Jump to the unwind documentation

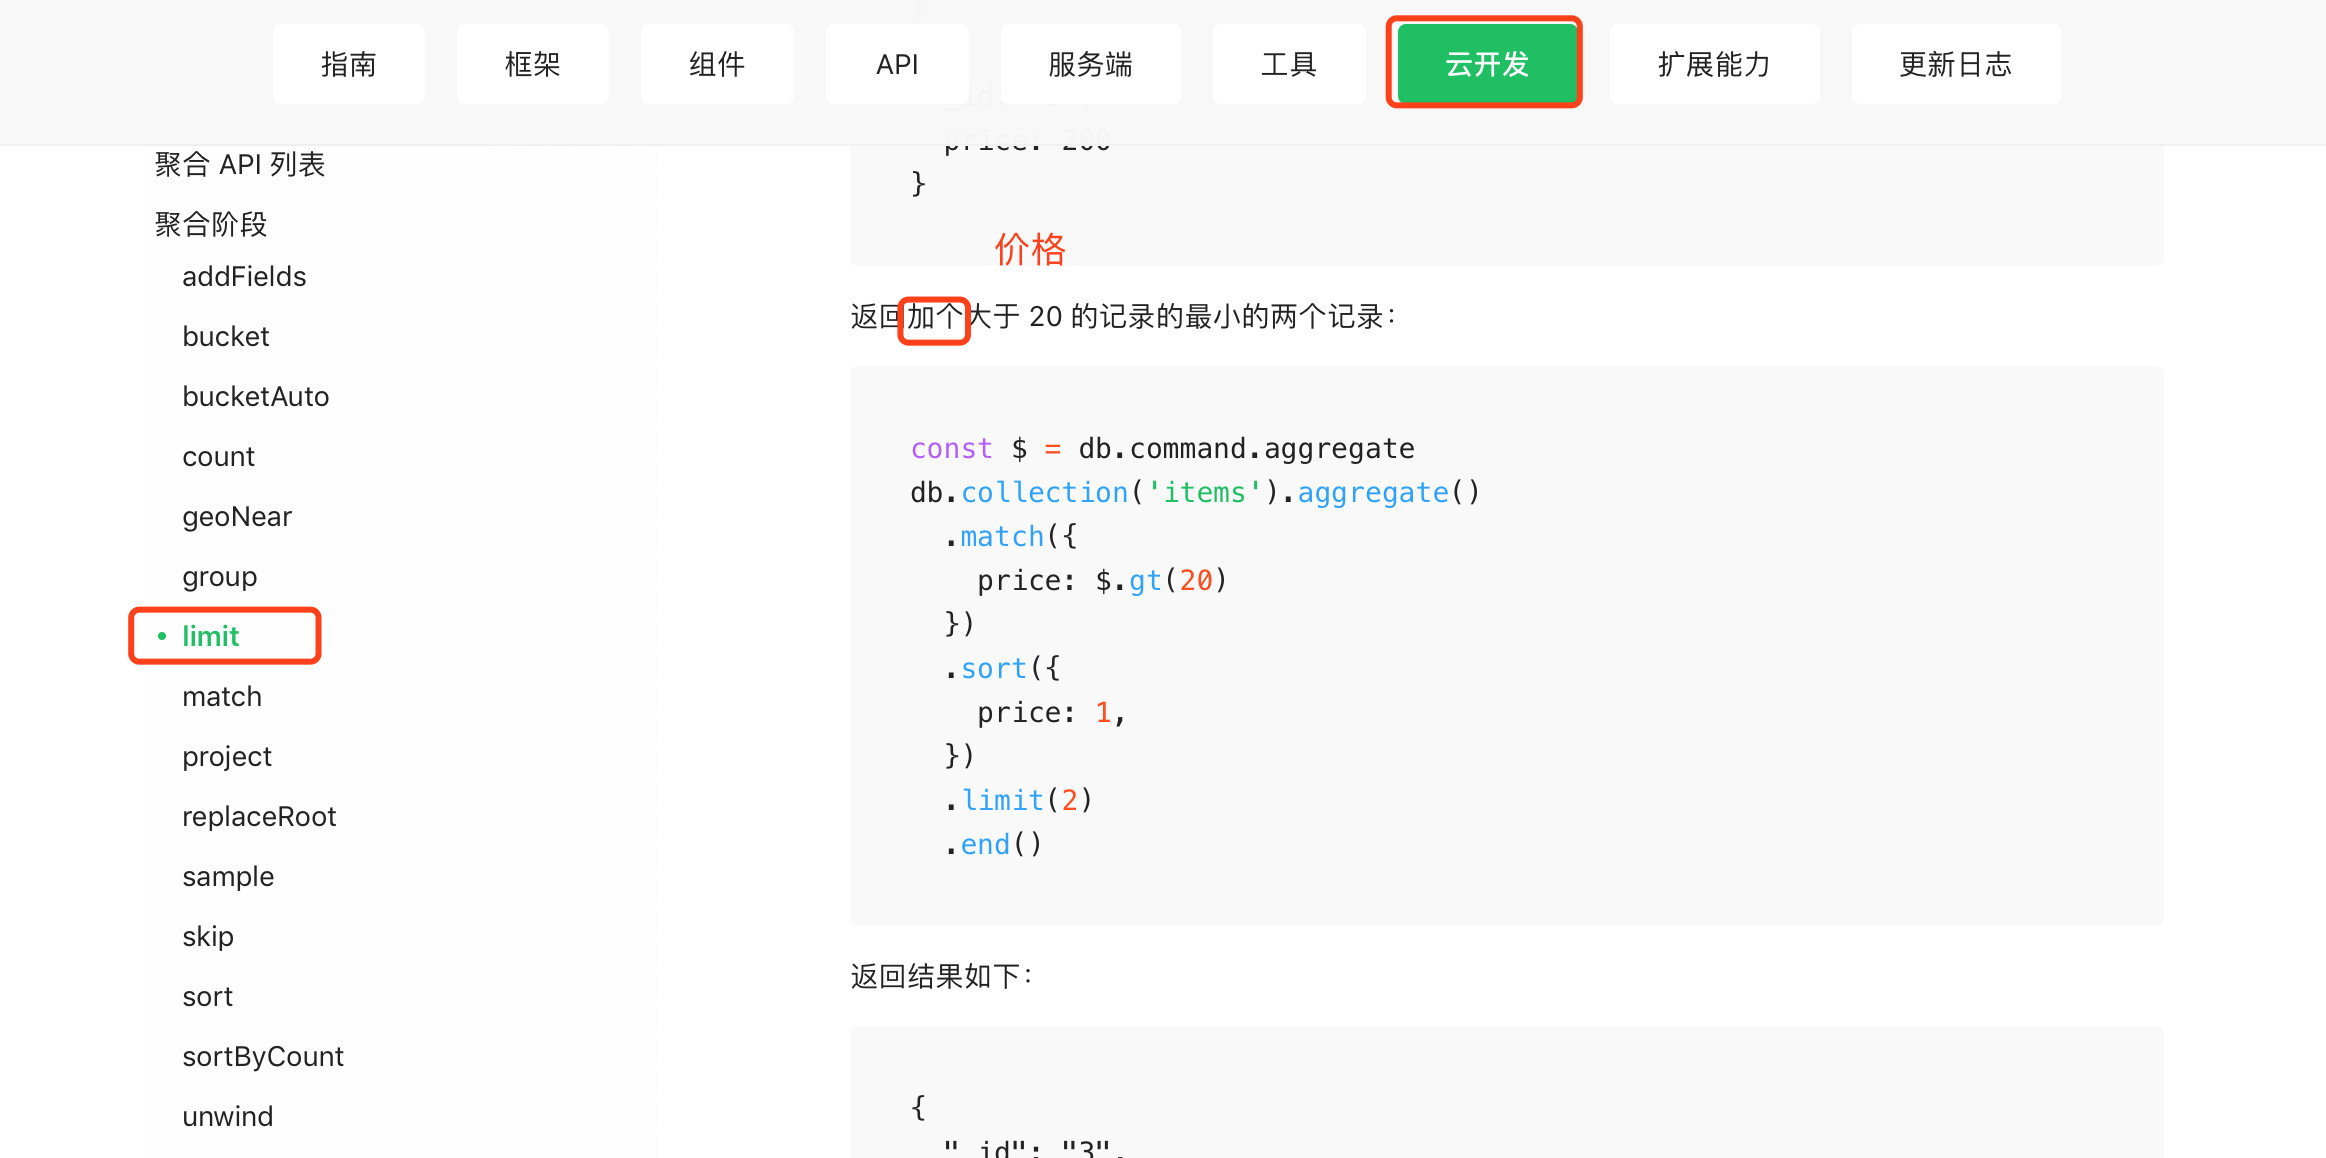pyautogui.click(x=227, y=1116)
